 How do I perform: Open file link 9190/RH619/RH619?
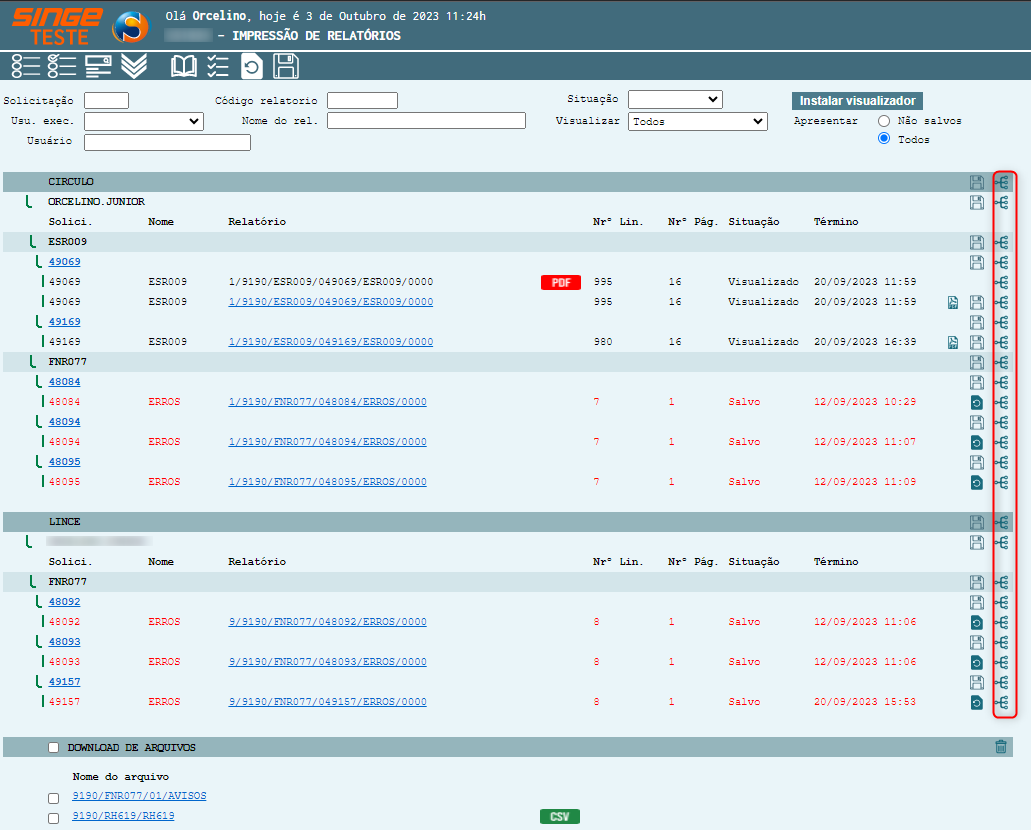click(x=124, y=816)
